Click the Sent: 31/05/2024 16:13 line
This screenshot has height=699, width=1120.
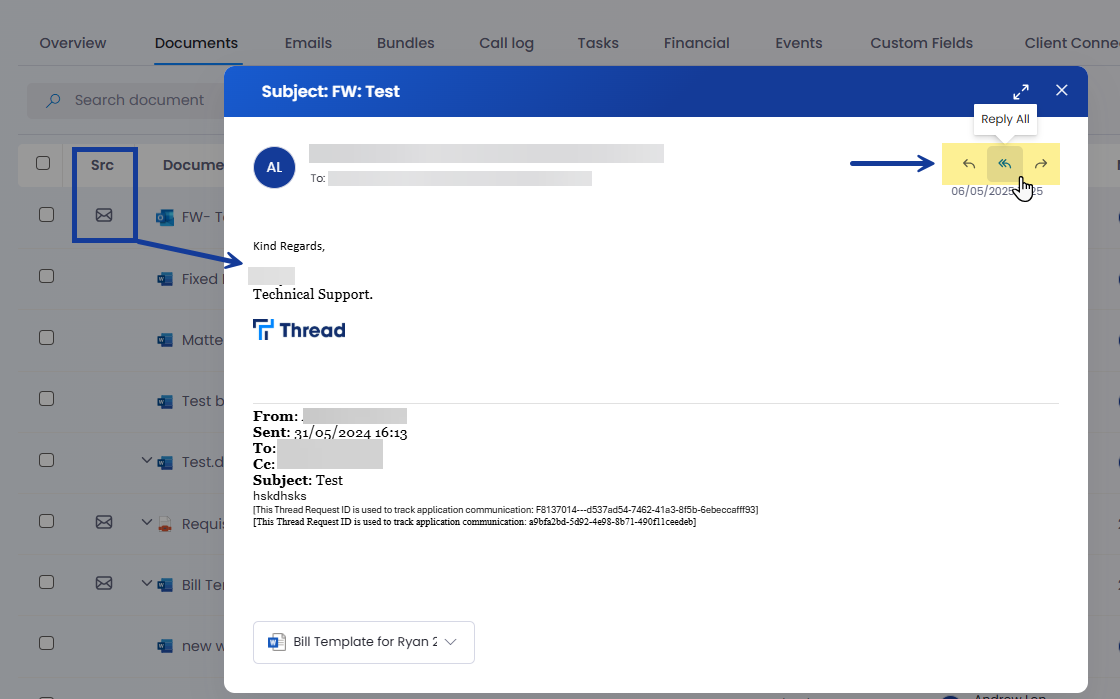330,432
